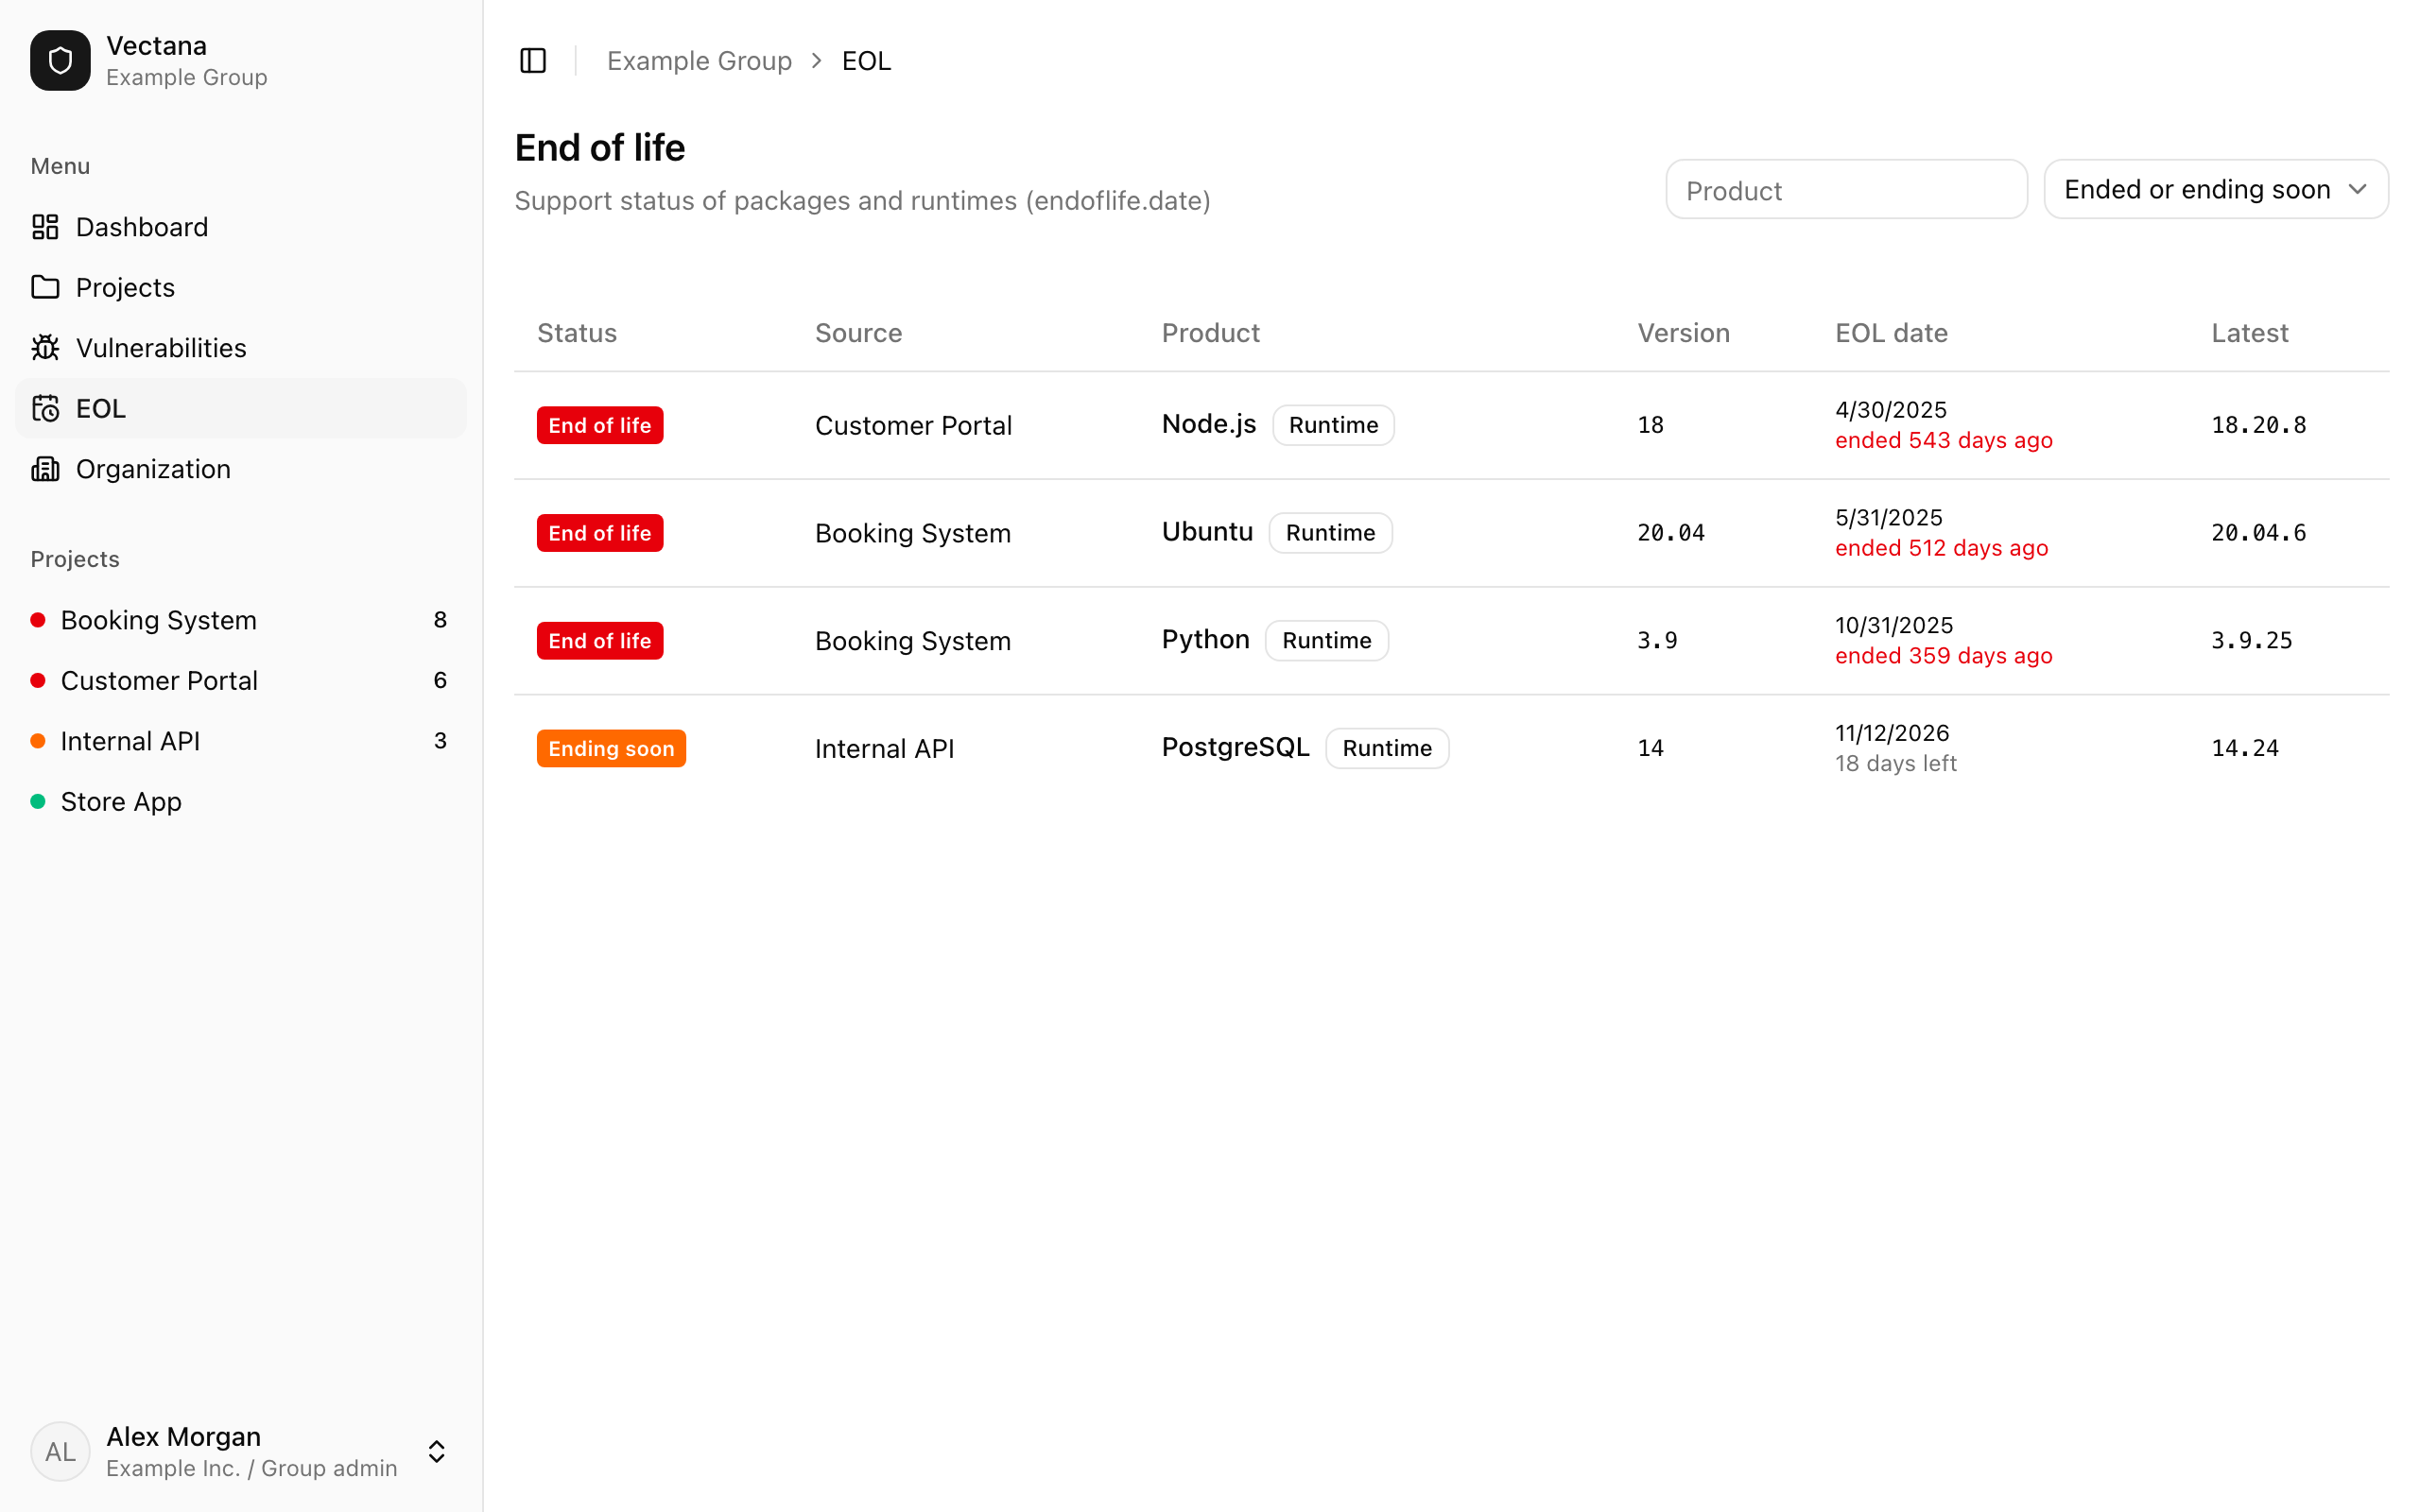Viewport: 2420px width, 1512px height.
Task: Open the Internal API project in sidebar
Action: point(241,741)
